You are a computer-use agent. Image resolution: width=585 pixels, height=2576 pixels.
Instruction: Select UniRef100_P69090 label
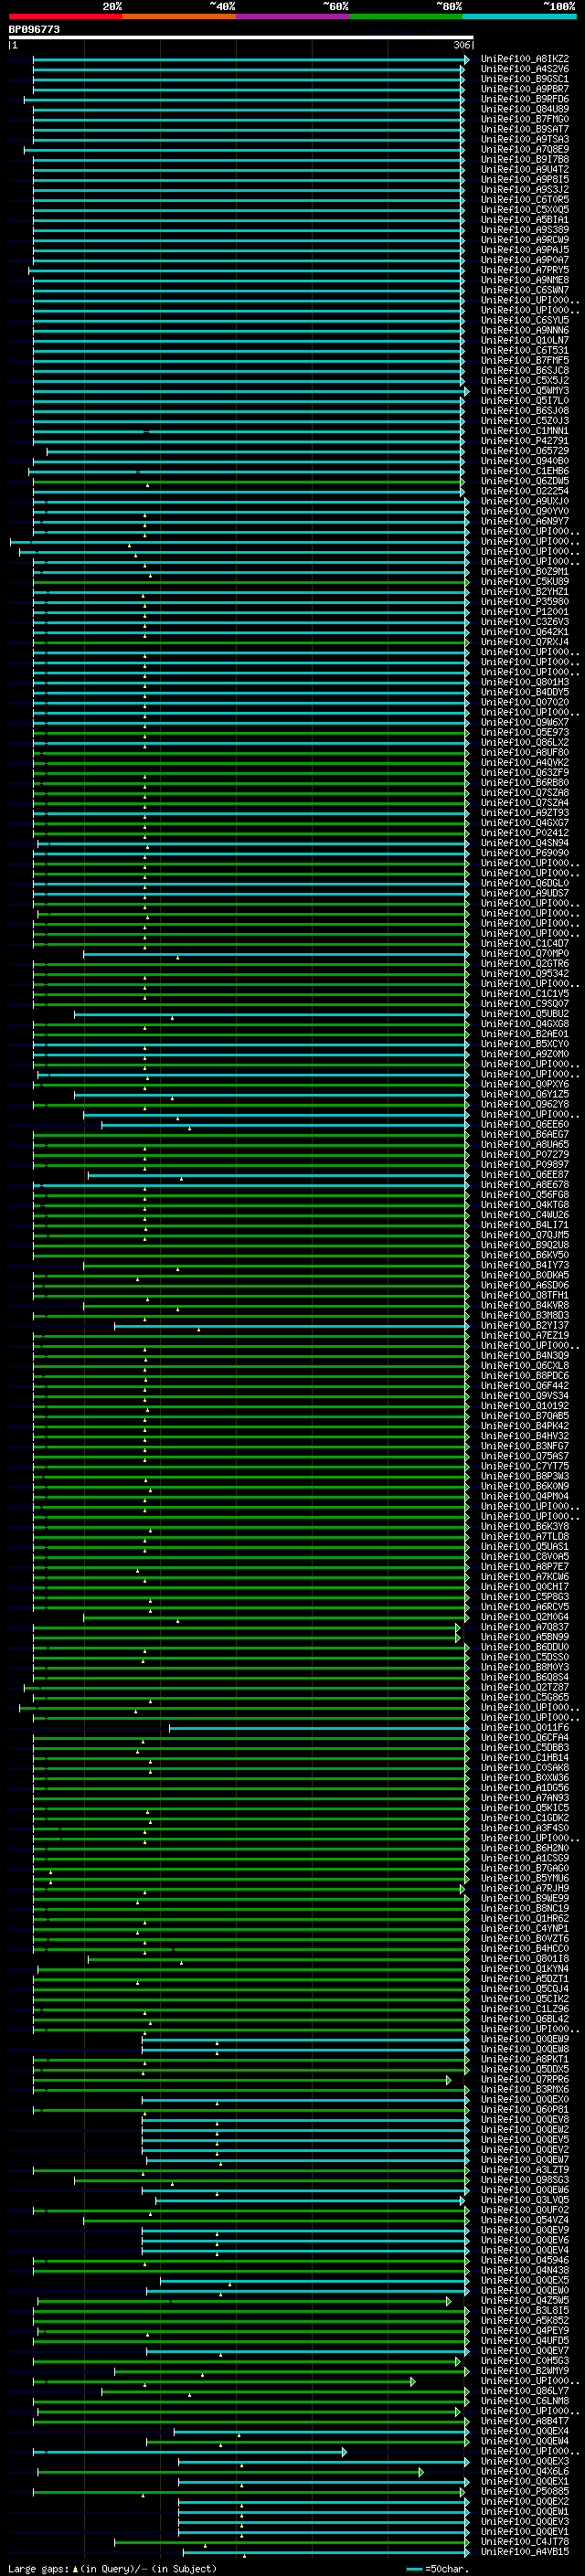pos(525,853)
